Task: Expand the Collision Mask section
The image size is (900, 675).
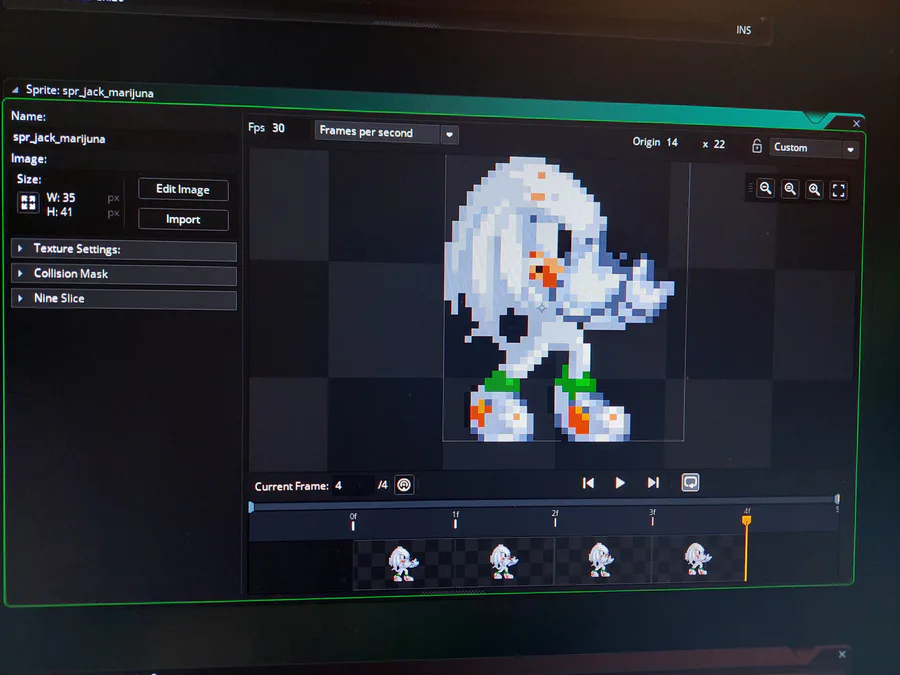Action: (123, 274)
